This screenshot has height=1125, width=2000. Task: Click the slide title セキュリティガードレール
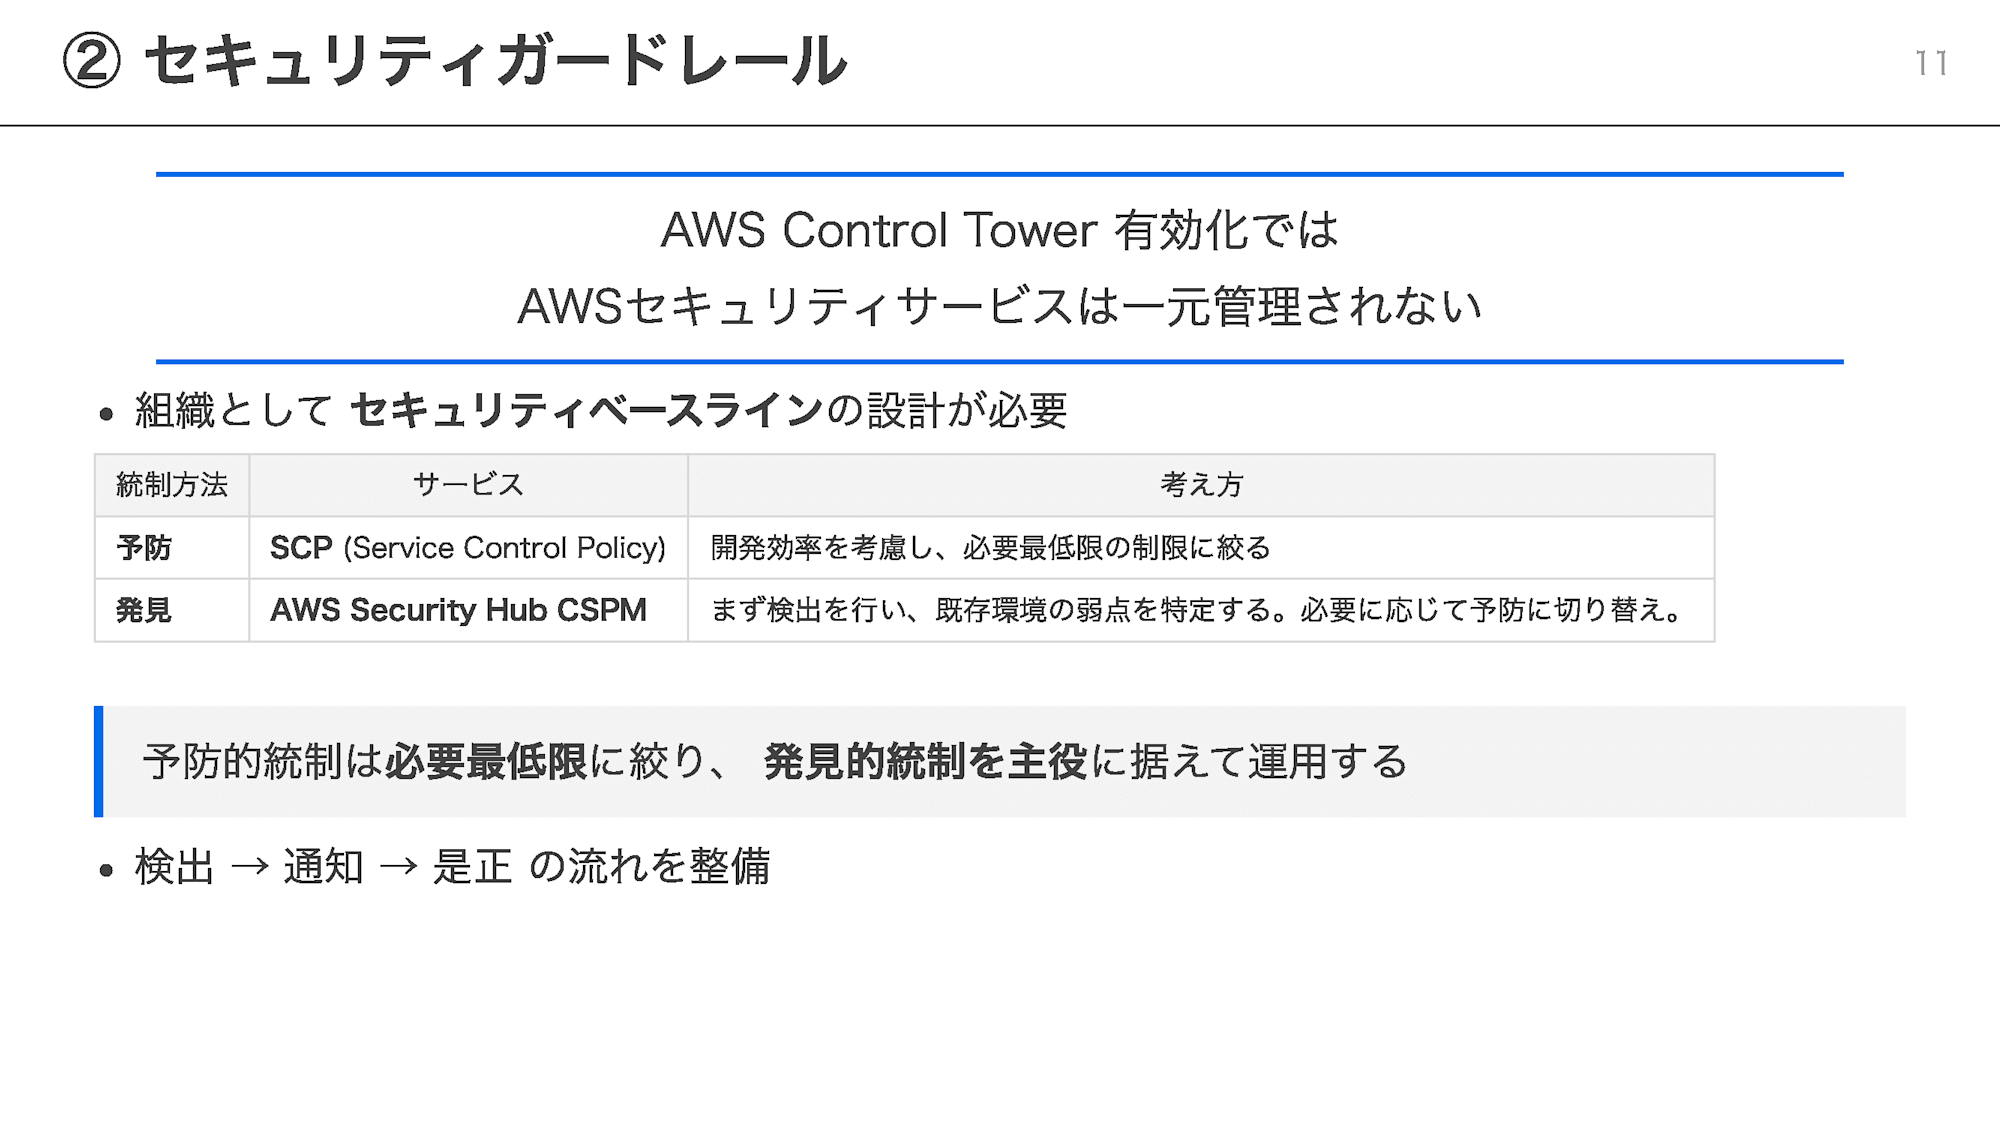[496, 61]
